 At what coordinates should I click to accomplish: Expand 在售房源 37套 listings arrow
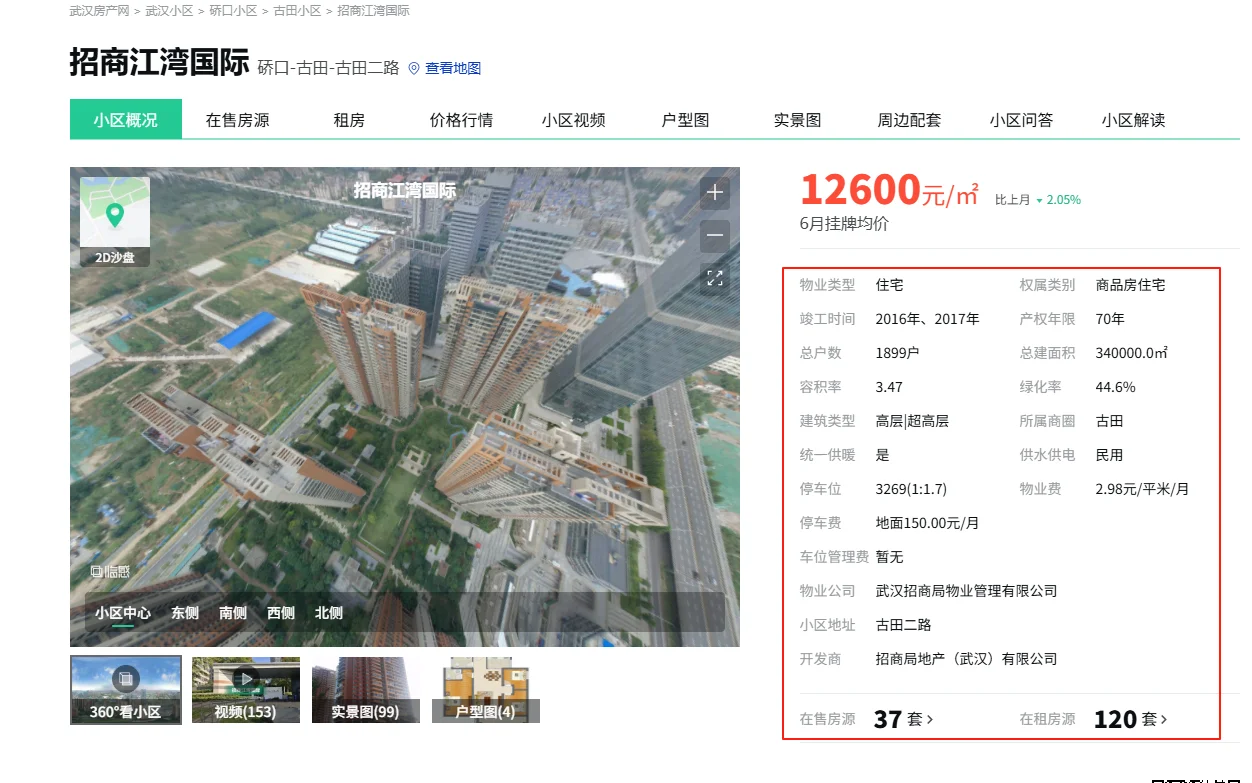pyautogui.click(x=929, y=719)
